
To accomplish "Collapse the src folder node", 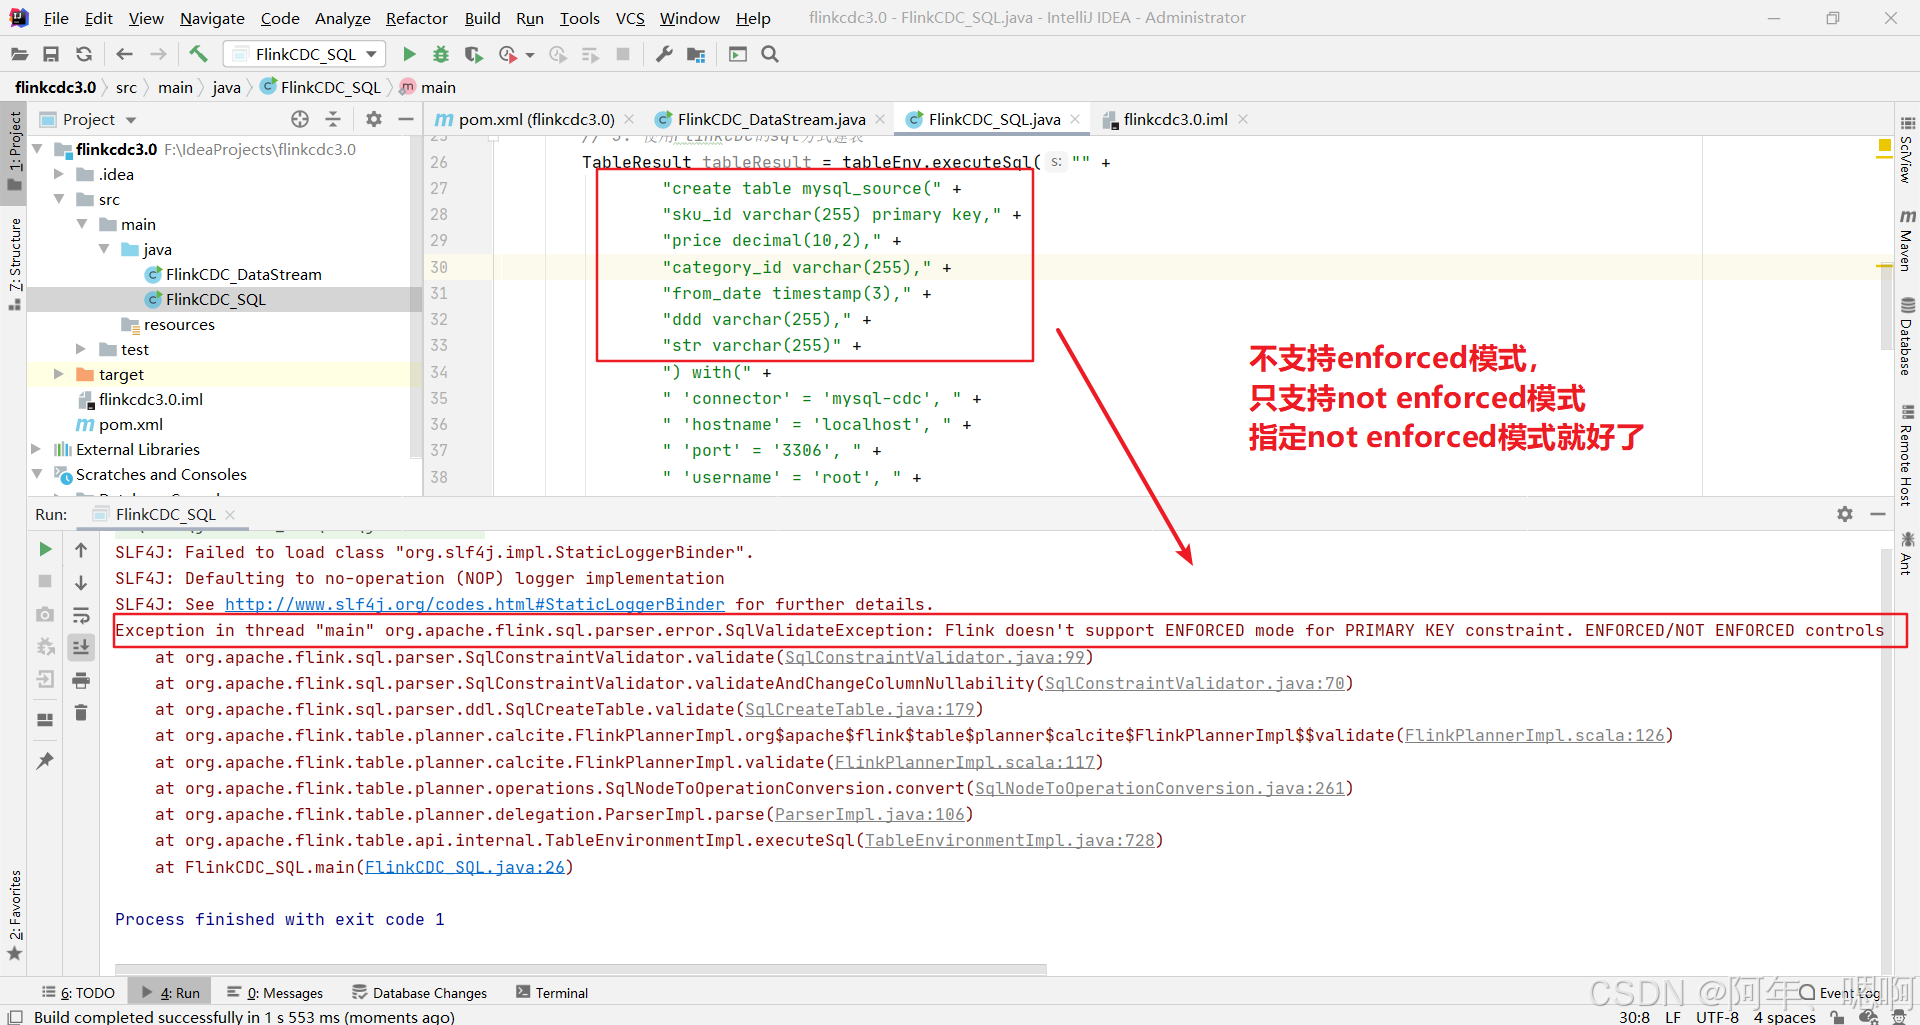I will pyautogui.click(x=60, y=199).
